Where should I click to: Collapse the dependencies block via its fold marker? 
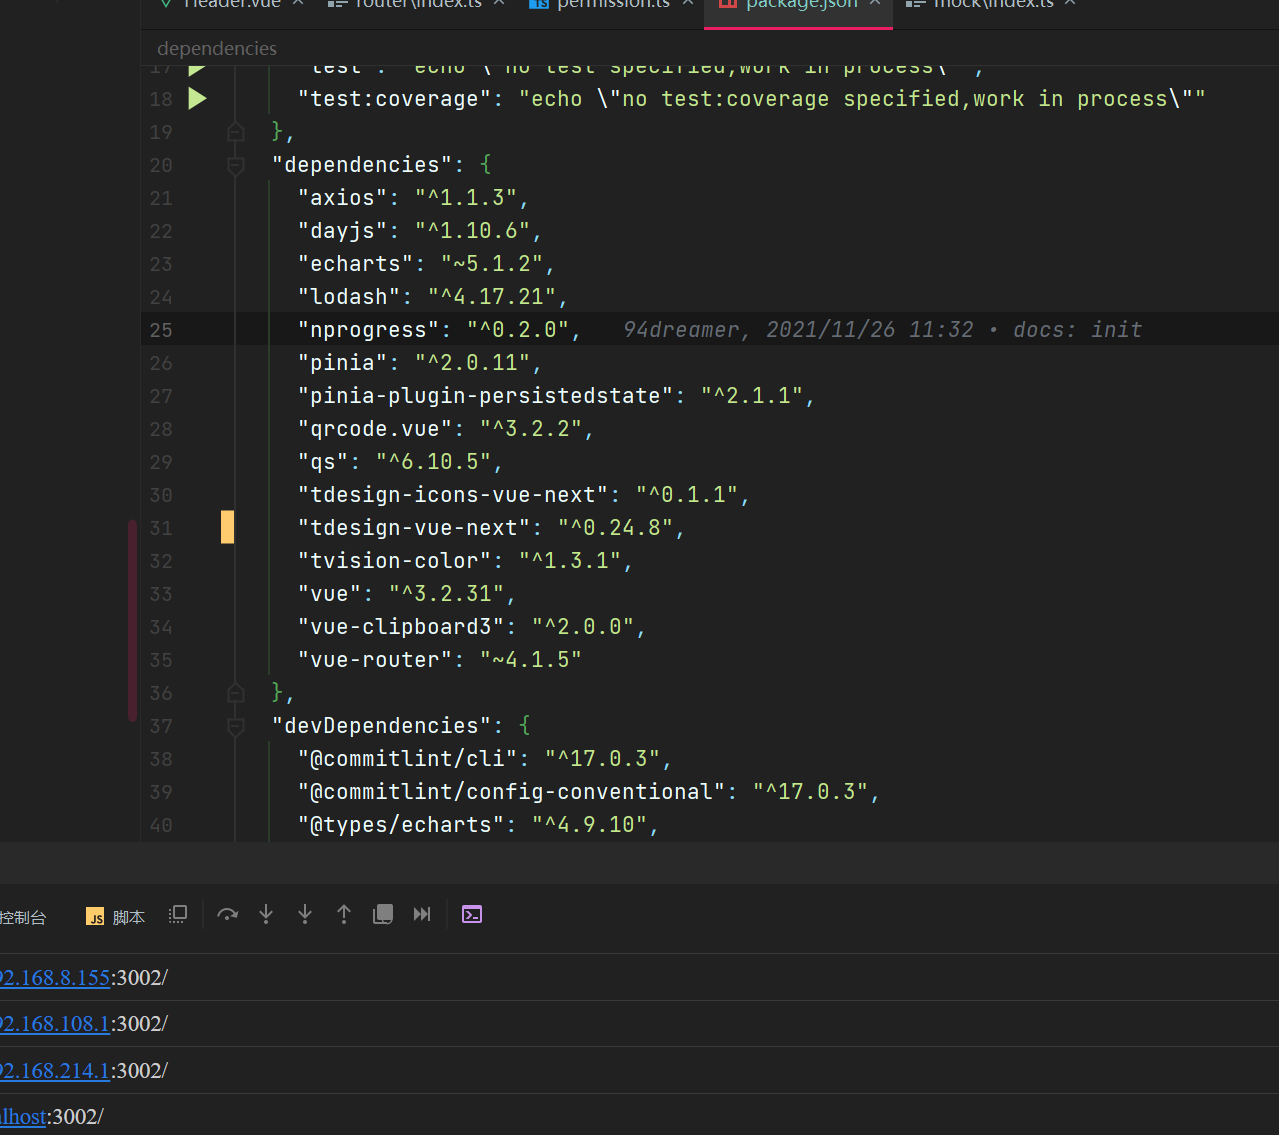(x=236, y=165)
